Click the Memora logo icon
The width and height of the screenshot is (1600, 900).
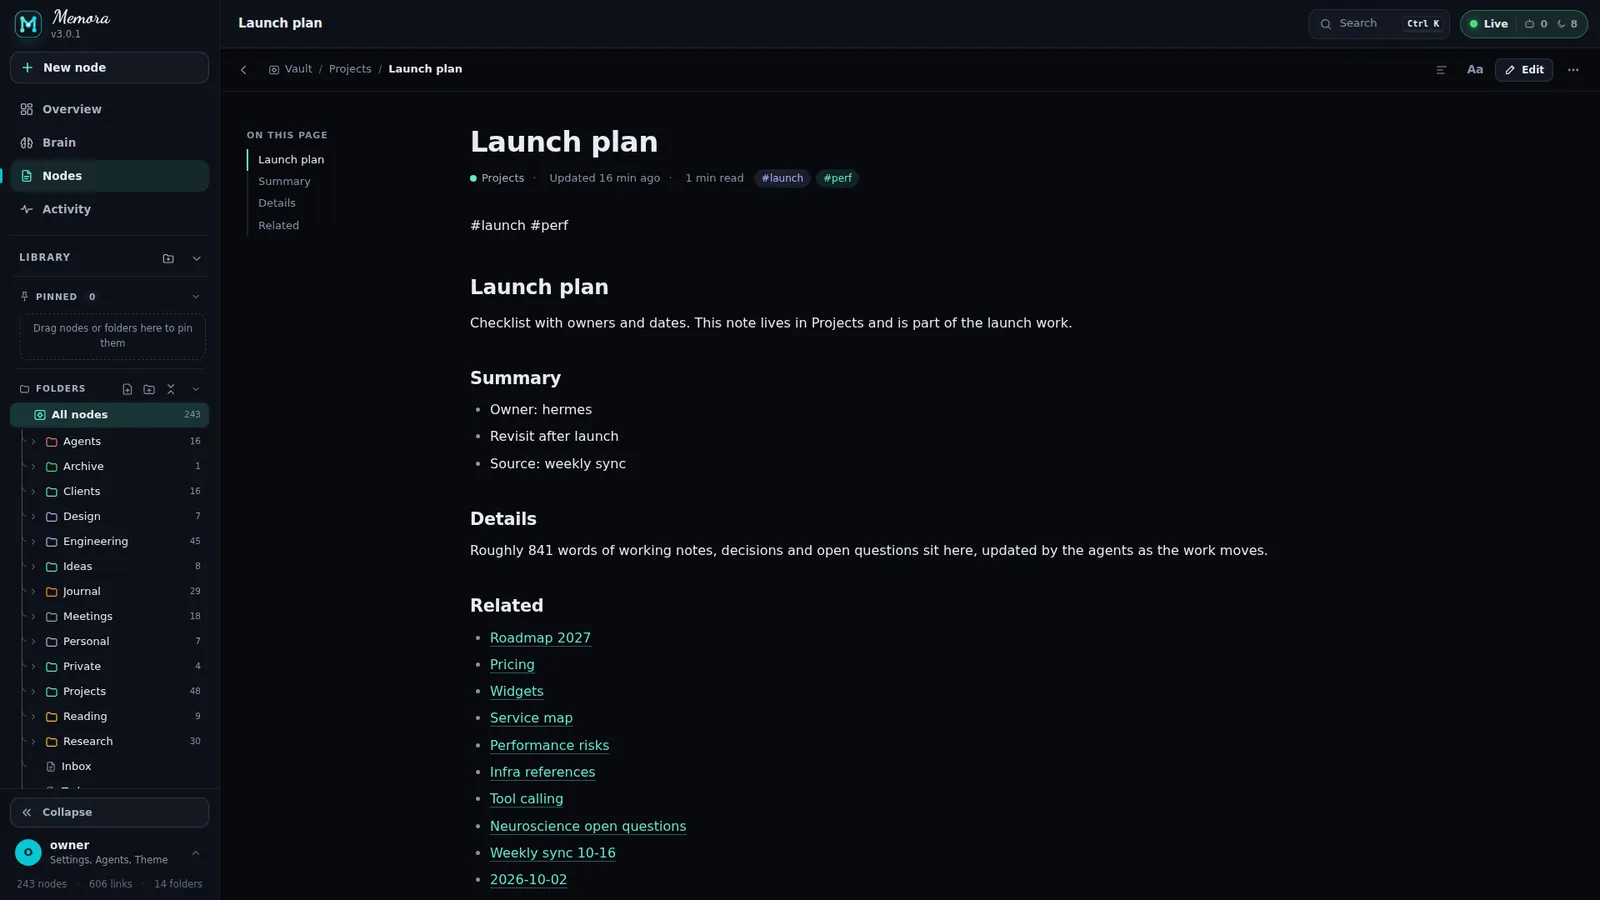click(28, 24)
